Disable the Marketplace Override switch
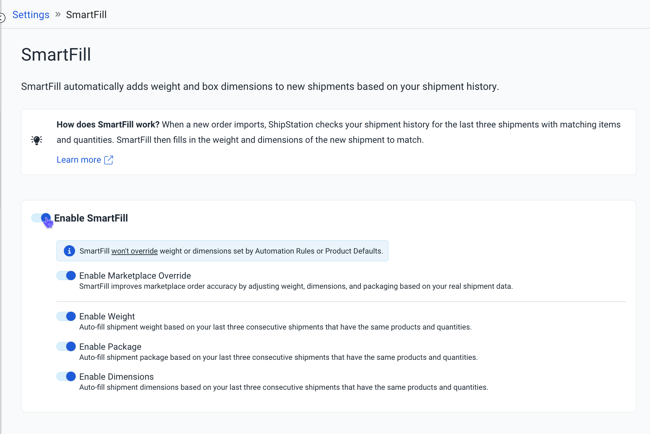650x434 pixels. pos(66,276)
